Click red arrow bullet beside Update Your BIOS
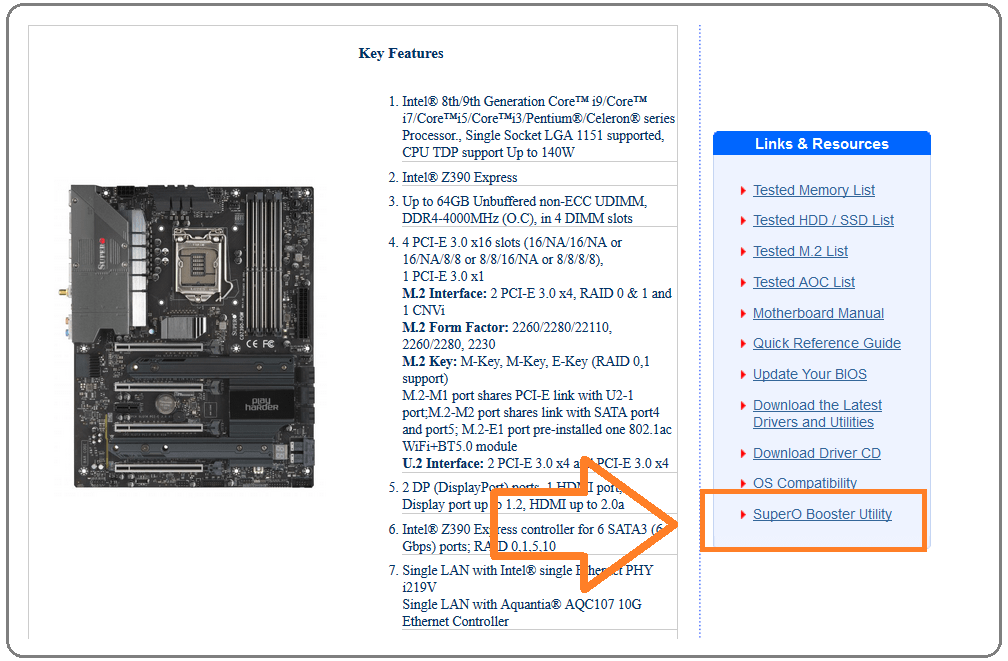Viewport: 1008px width, 661px height. coord(743,375)
